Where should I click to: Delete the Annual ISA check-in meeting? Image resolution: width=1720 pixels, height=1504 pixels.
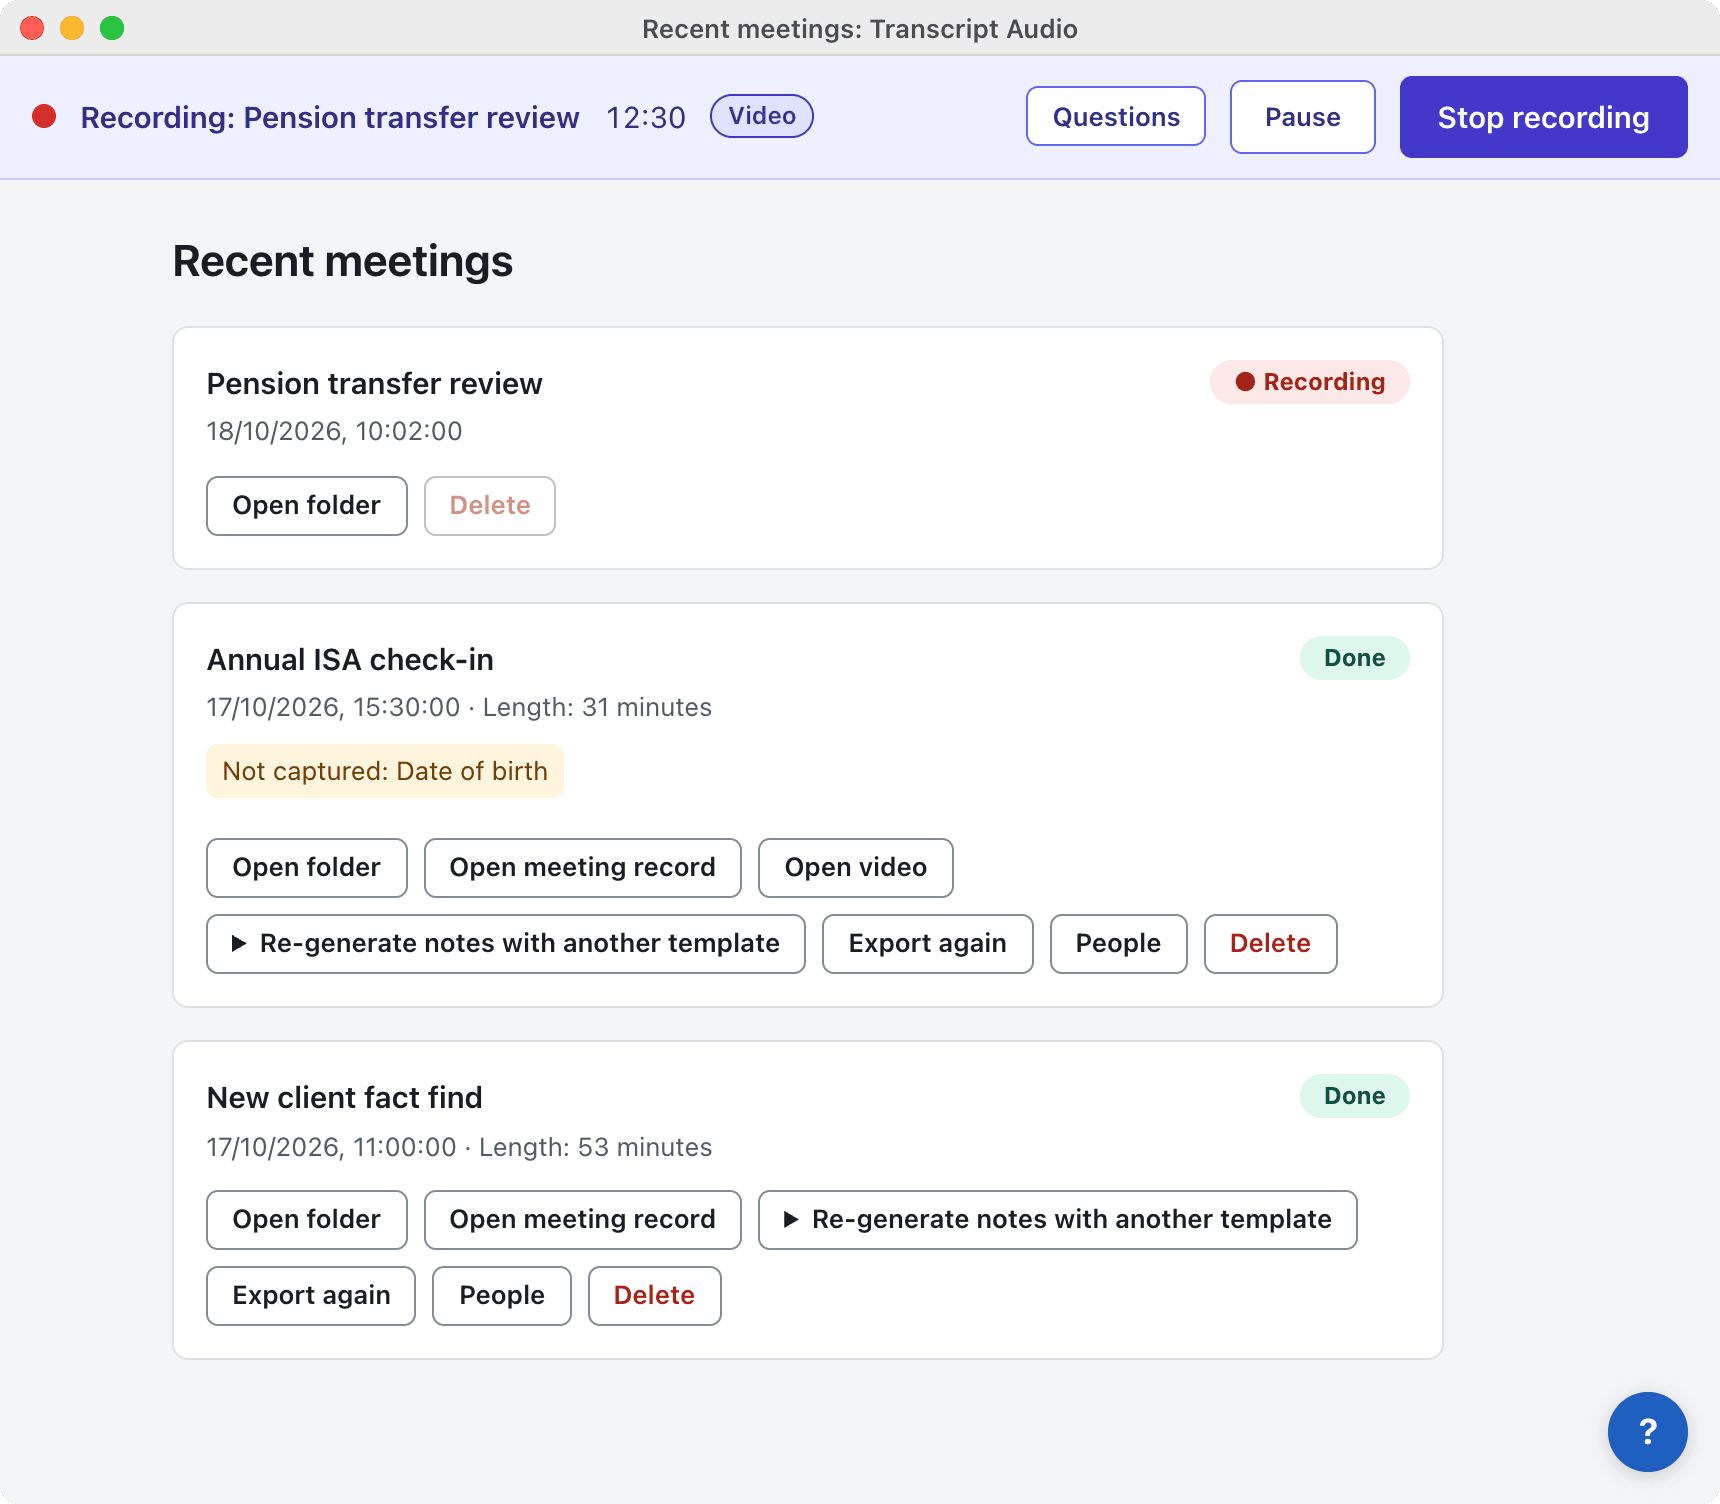(1271, 944)
